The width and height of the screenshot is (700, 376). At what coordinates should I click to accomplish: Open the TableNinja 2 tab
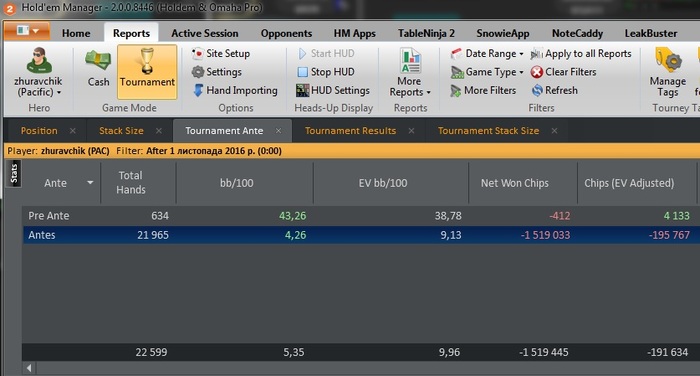coord(426,33)
